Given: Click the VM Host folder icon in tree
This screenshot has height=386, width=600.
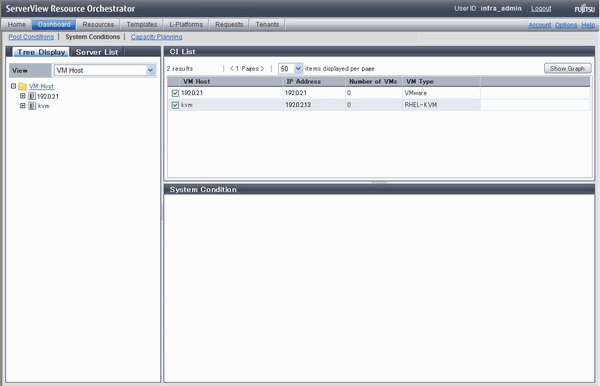Looking at the screenshot, I should [x=22, y=86].
